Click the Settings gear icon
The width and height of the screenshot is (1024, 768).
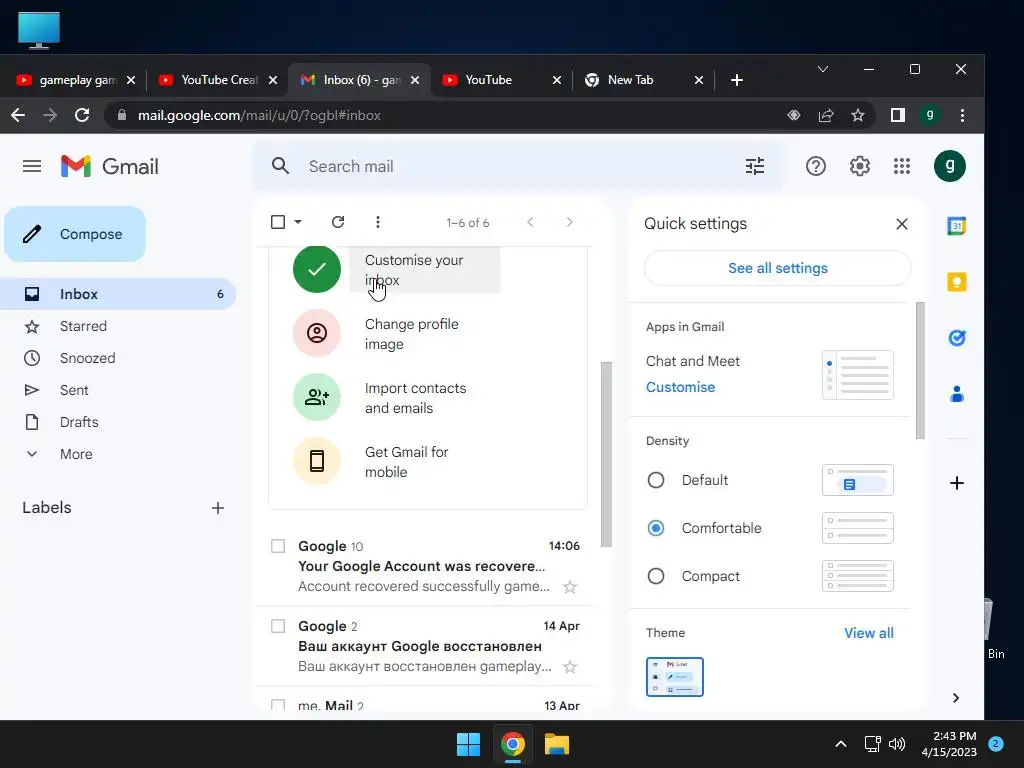(x=859, y=167)
